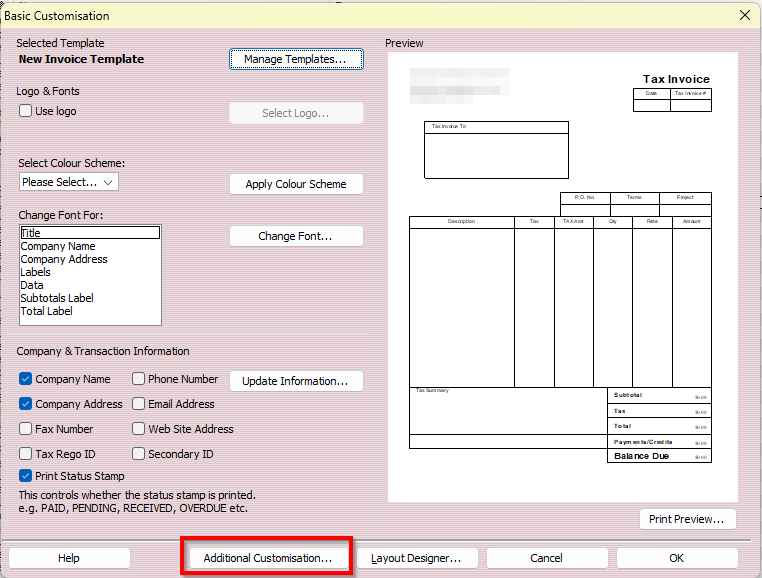Uncheck the Company Address checkbox
762x578 pixels.
pyautogui.click(x=25, y=403)
